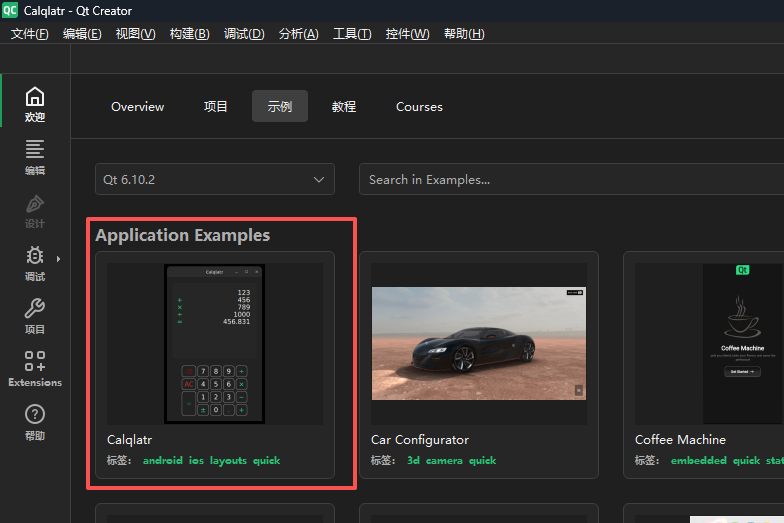Open the Calqlatr example thumbnail
This screenshot has width=784, height=523.
[214, 344]
